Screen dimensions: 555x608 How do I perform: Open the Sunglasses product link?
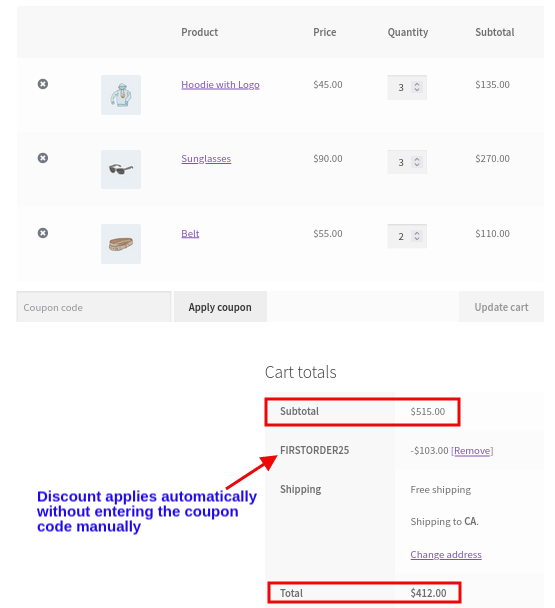click(x=206, y=159)
